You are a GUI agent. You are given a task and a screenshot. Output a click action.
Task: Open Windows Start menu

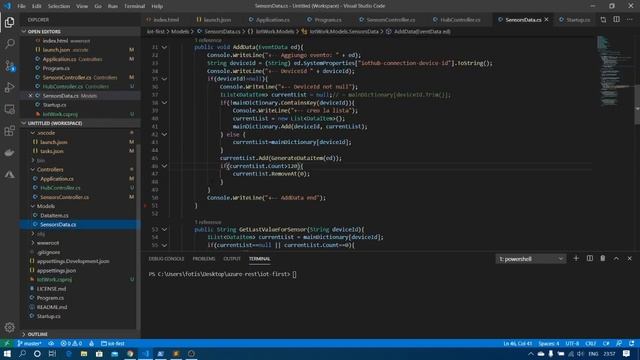(7, 354)
